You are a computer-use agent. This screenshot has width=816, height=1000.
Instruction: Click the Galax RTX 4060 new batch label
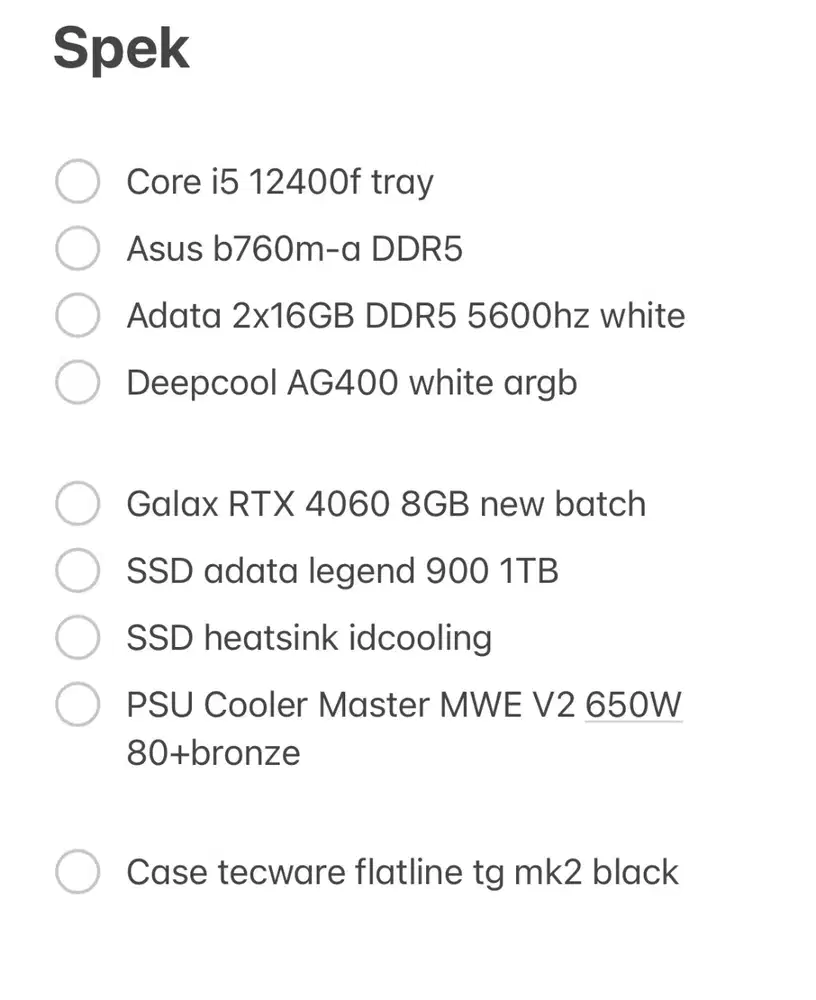tap(385, 504)
